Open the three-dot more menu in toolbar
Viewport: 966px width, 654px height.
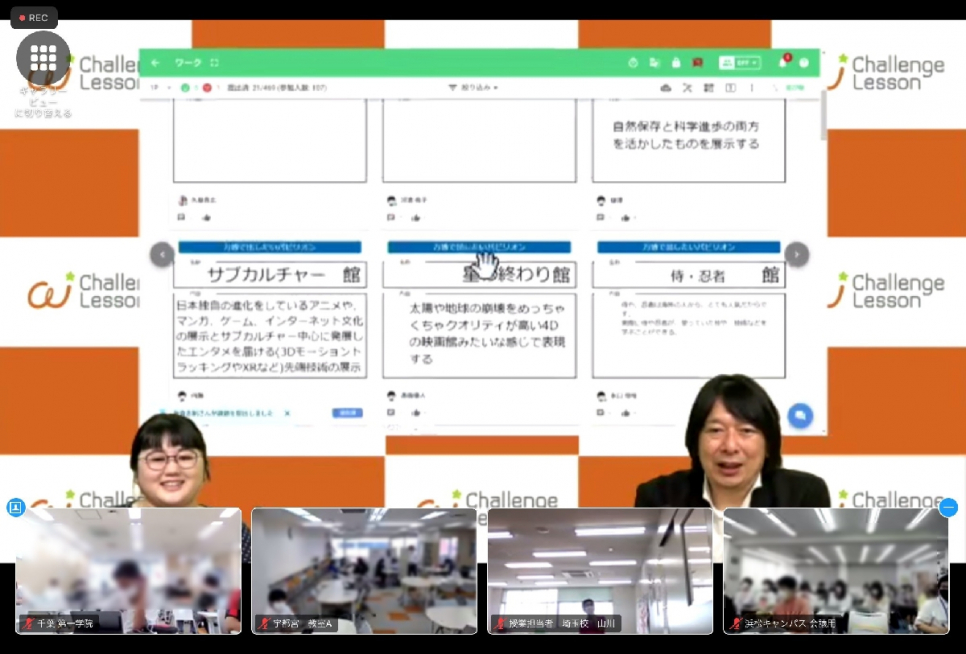tap(752, 88)
